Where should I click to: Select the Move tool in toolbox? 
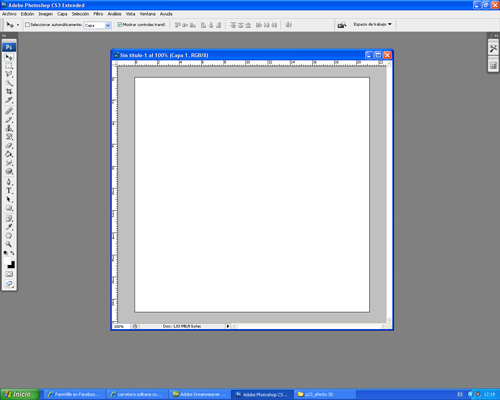[x=9, y=57]
